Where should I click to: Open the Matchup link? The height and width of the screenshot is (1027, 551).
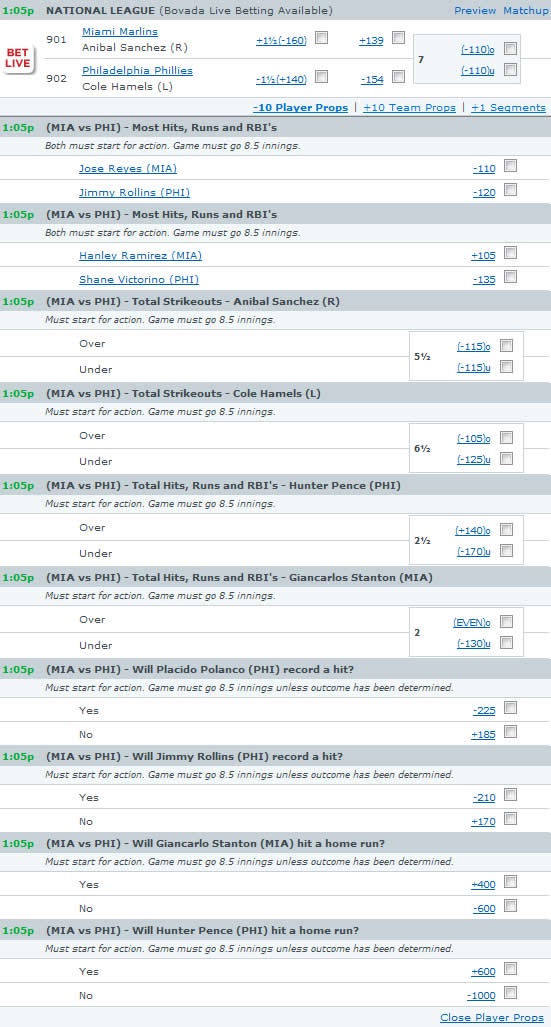[x=525, y=10]
